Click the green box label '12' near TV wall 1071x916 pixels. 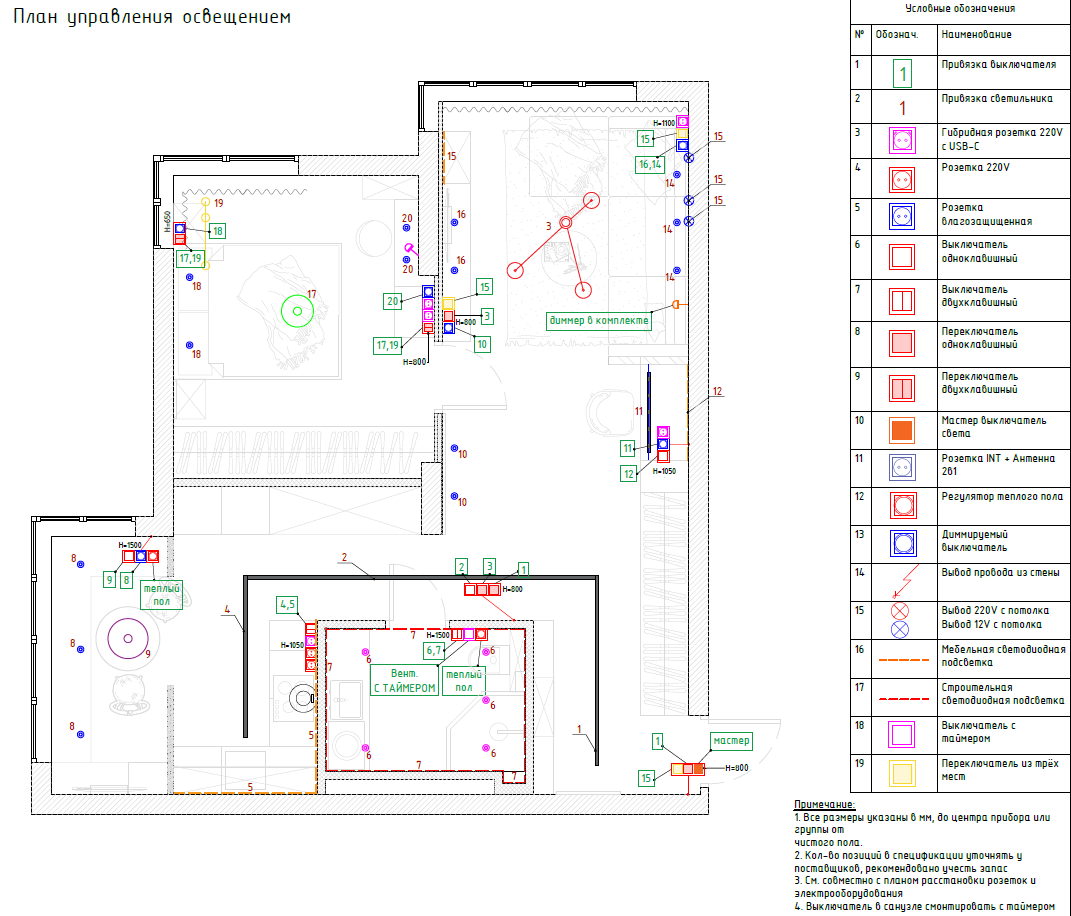tap(628, 474)
